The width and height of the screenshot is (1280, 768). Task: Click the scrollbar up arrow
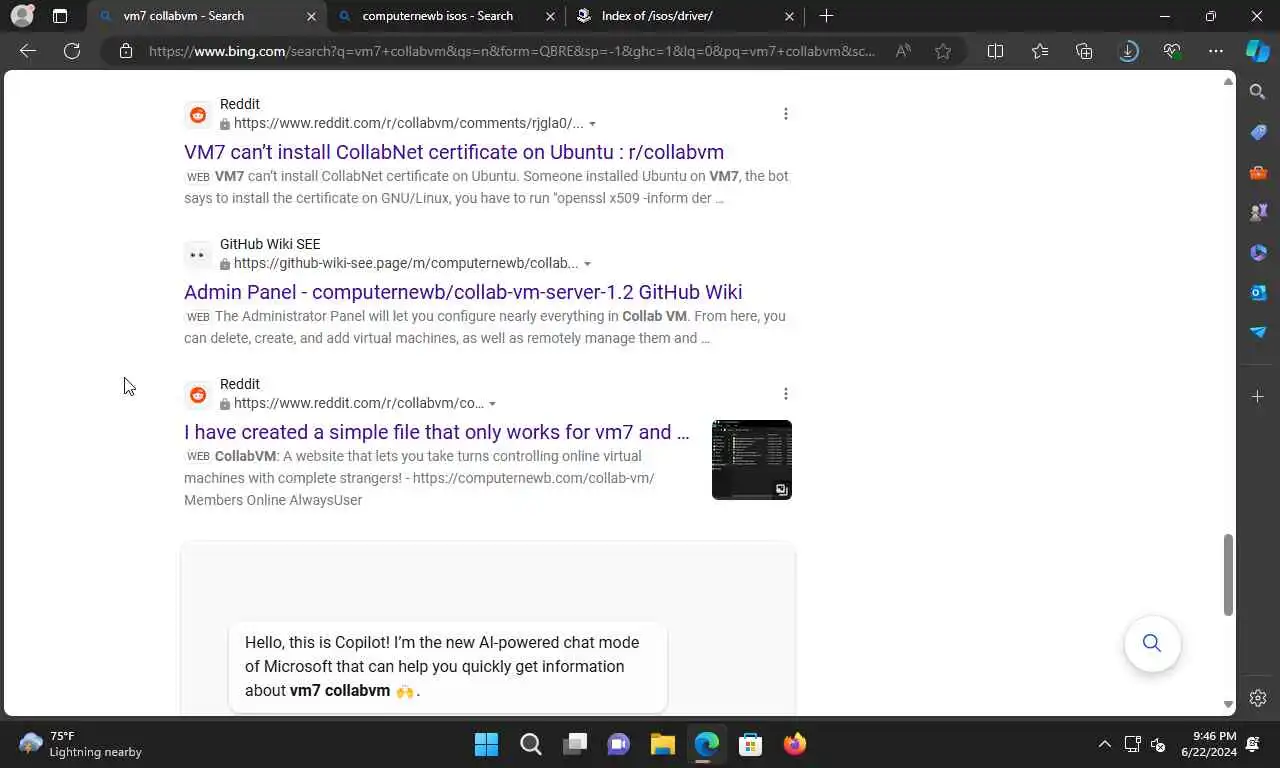[1228, 81]
